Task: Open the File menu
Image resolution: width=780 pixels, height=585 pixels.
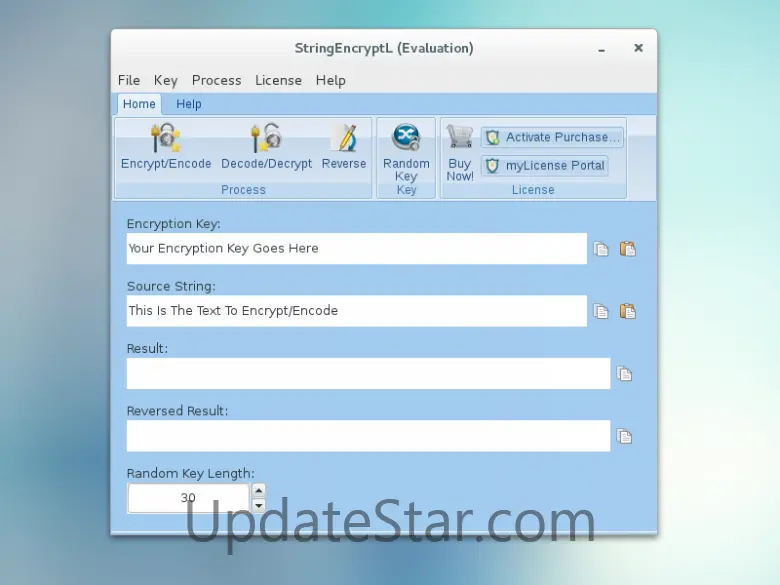Action: coord(129,80)
